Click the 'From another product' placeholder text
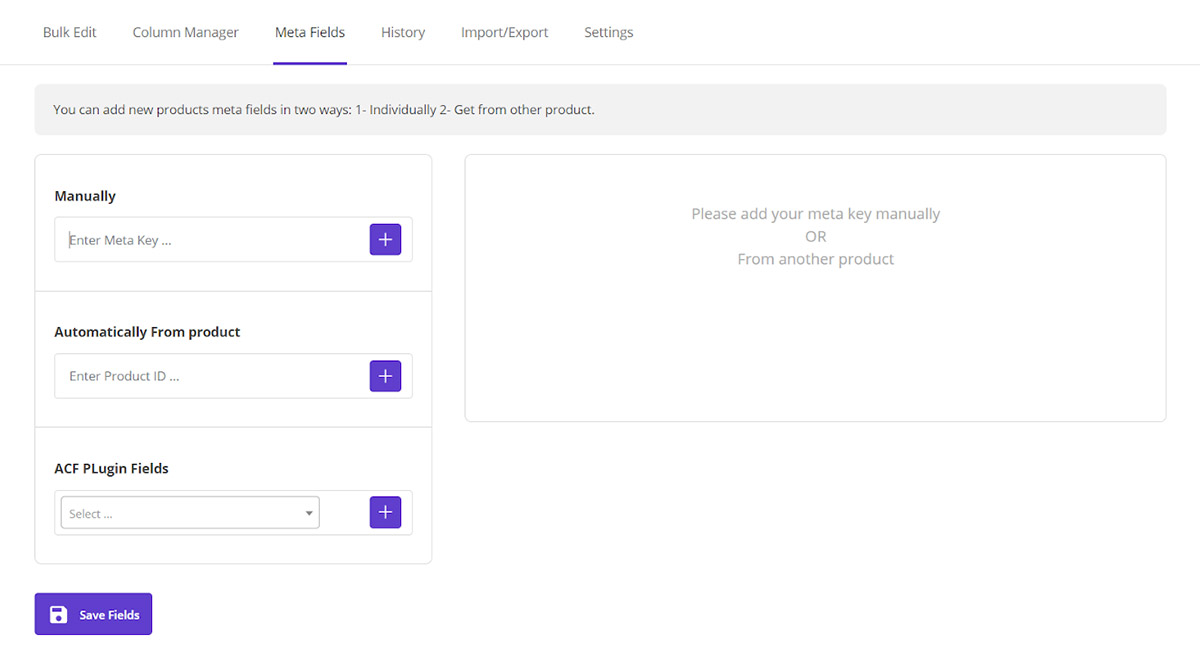The height and width of the screenshot is (664, 1200). (816, 259)
